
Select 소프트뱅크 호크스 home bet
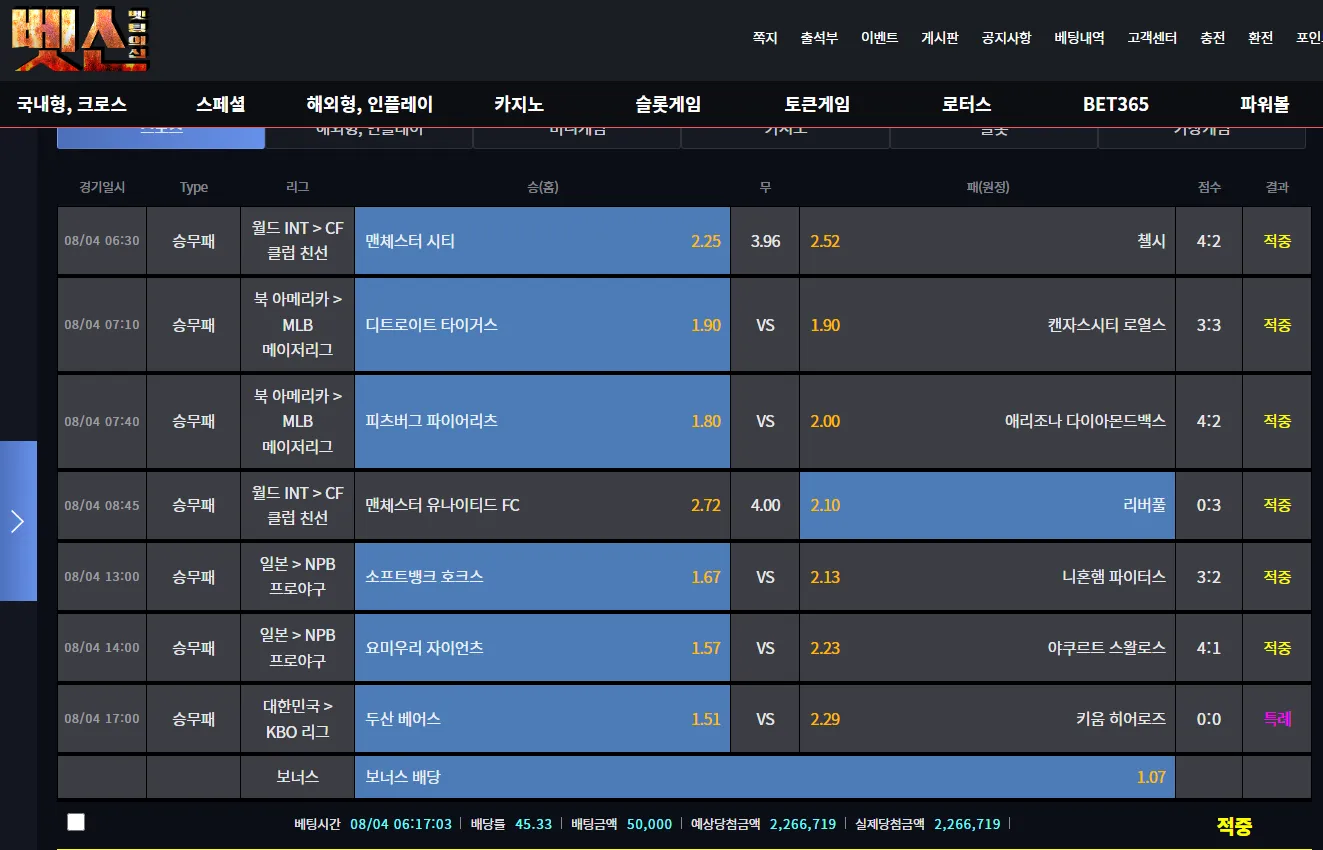543,577
